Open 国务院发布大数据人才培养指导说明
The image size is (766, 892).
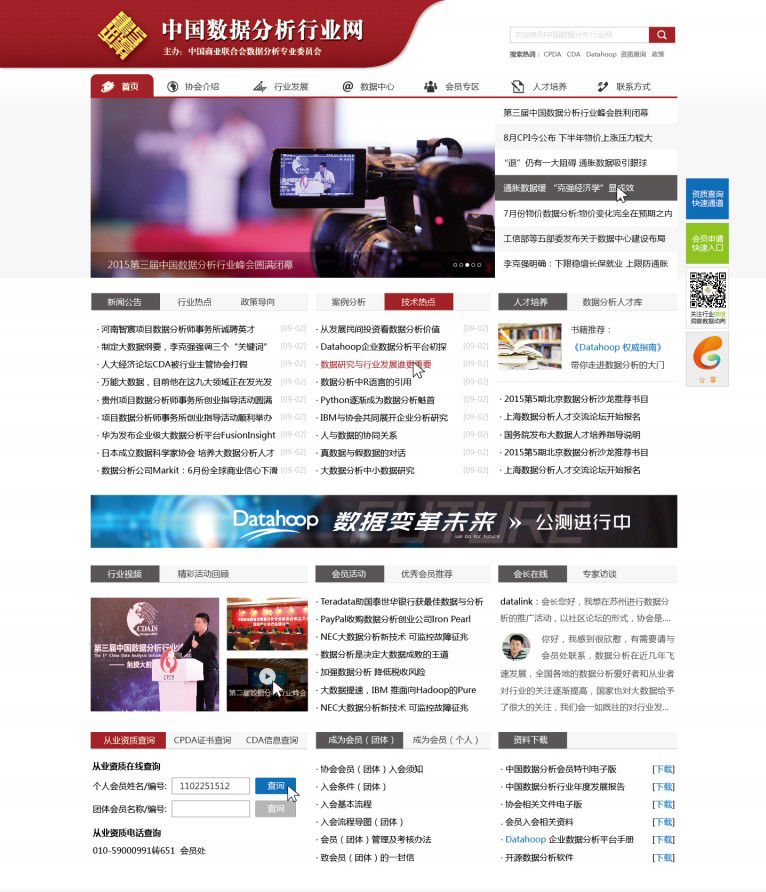[x=572, y=435]
